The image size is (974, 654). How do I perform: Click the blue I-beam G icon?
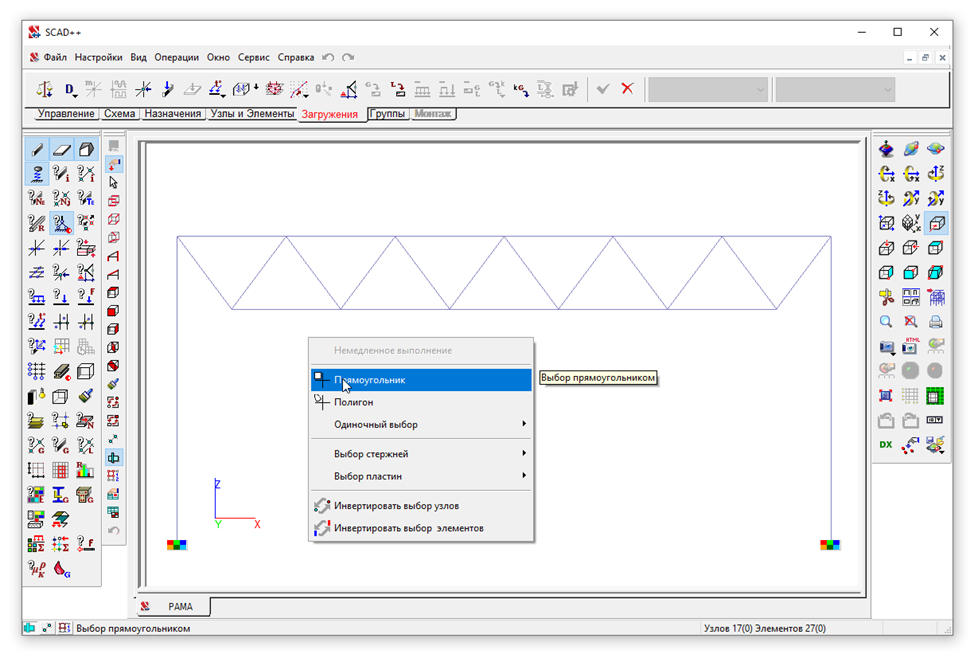click(61, 494)
